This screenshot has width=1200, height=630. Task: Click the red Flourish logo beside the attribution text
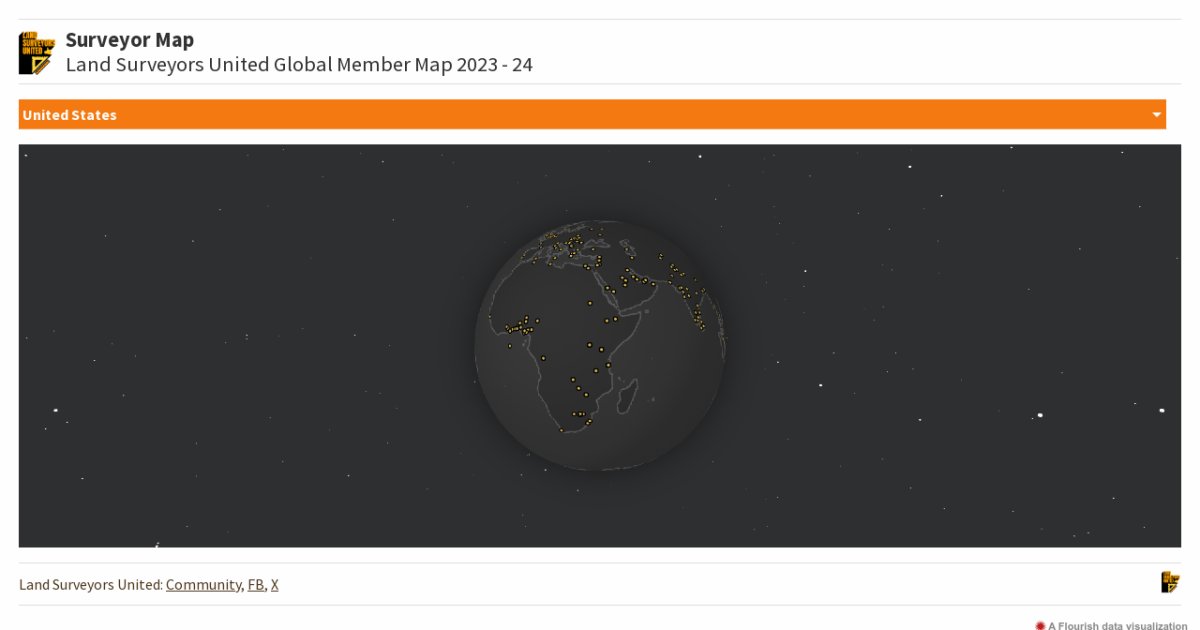click(1041, 625)
